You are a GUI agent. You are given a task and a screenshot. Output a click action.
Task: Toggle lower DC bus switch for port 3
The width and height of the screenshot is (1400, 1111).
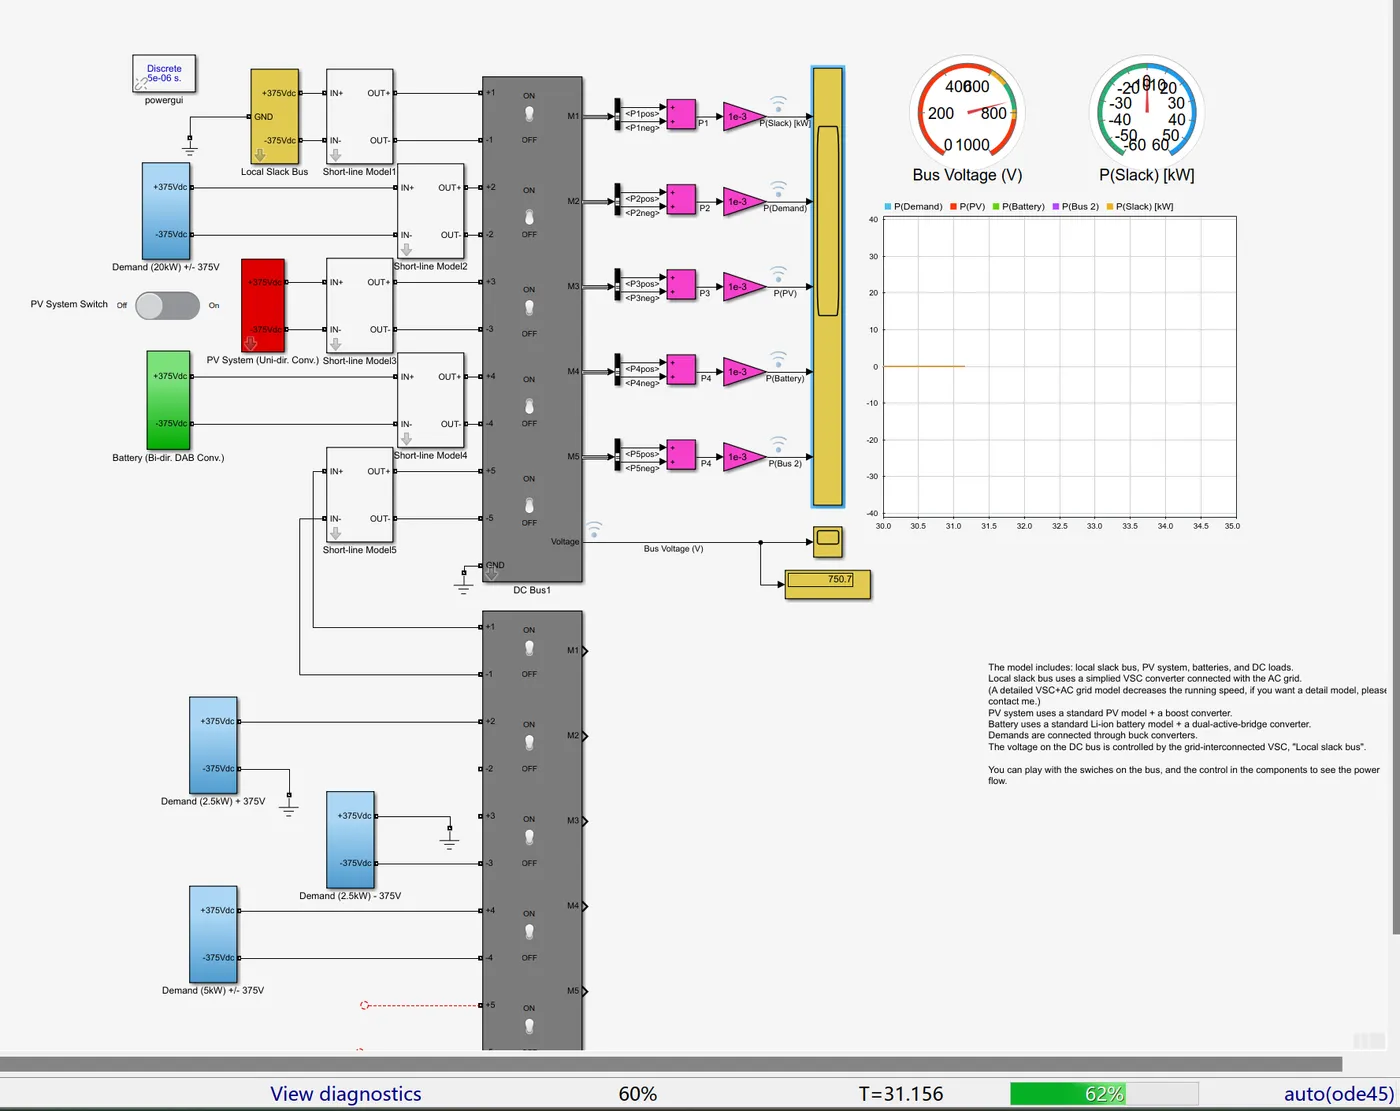pos(529,838)
